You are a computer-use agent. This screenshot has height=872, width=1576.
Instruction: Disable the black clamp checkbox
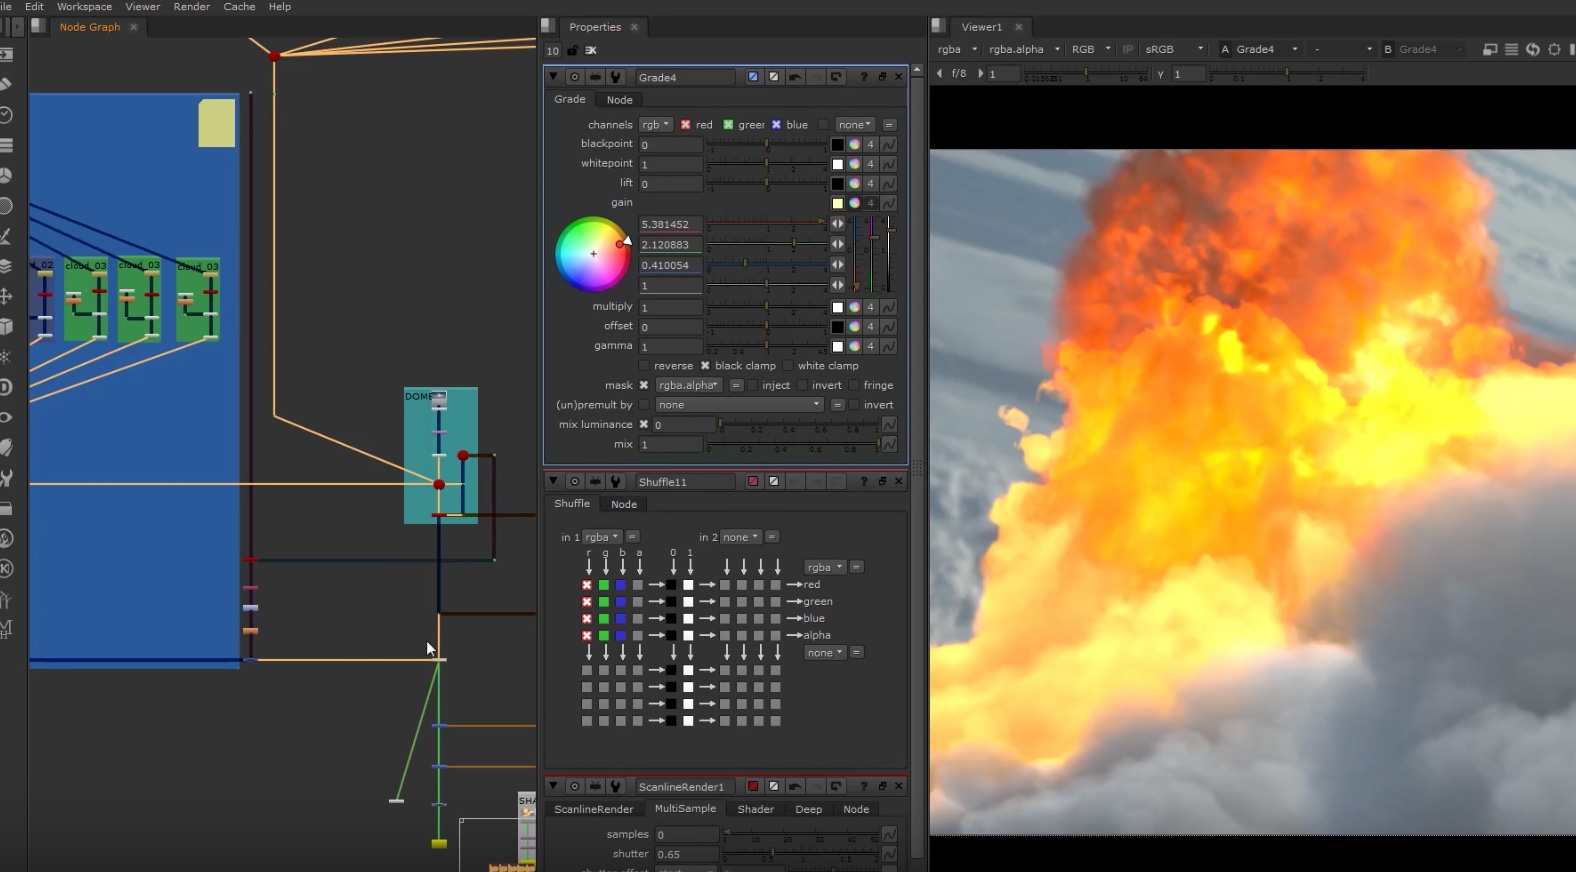coord(705,366)
